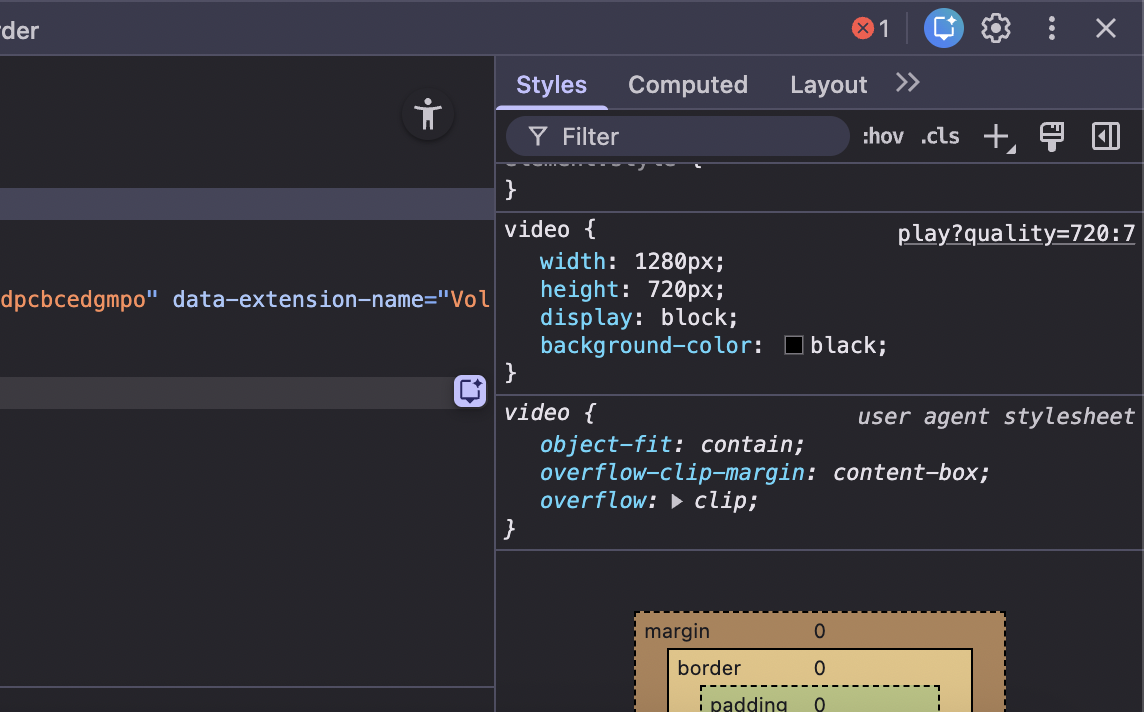Switch to the Layout tab
1144x712 pixels.
828,85
